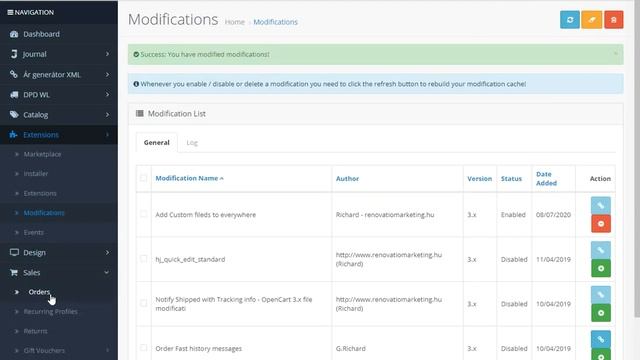The width and height of the screenshot is (640, 360).
Task: Click the Journal icon in navigation
Action: pos(14,54)
